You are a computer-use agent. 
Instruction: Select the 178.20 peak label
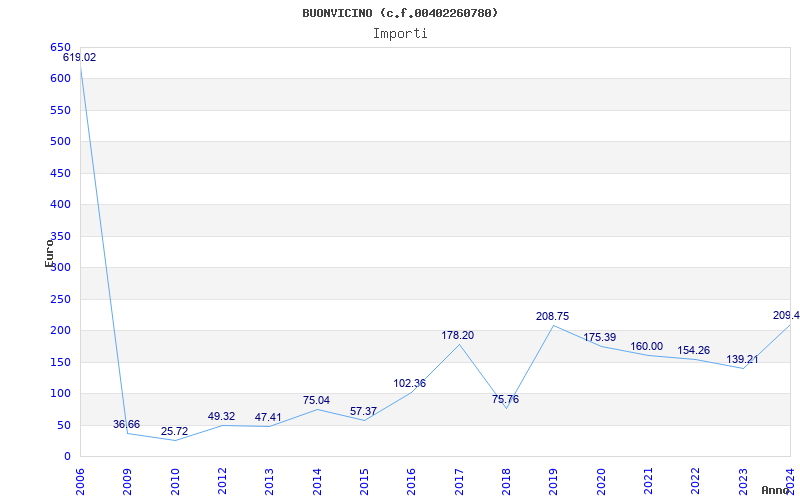coord(458,336)
